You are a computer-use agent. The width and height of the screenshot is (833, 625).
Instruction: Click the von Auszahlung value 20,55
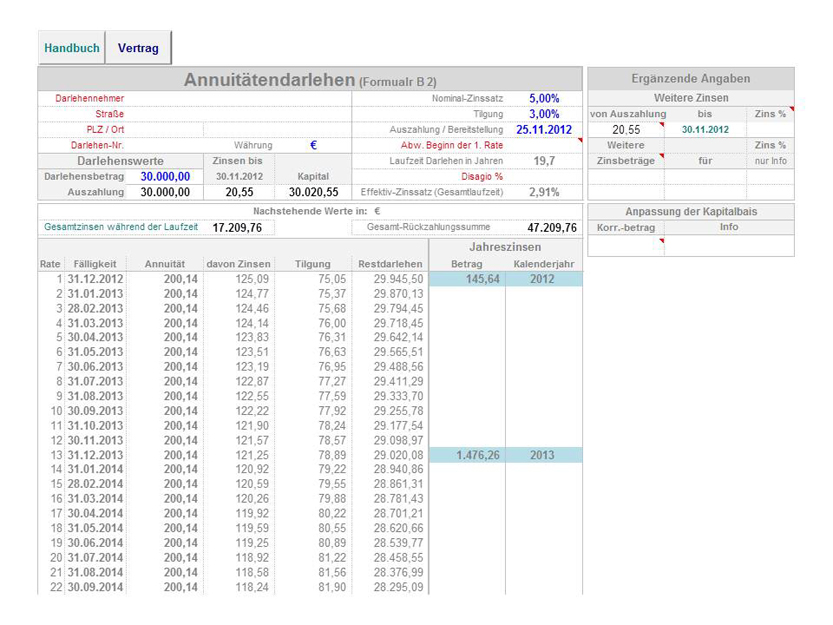626,130
